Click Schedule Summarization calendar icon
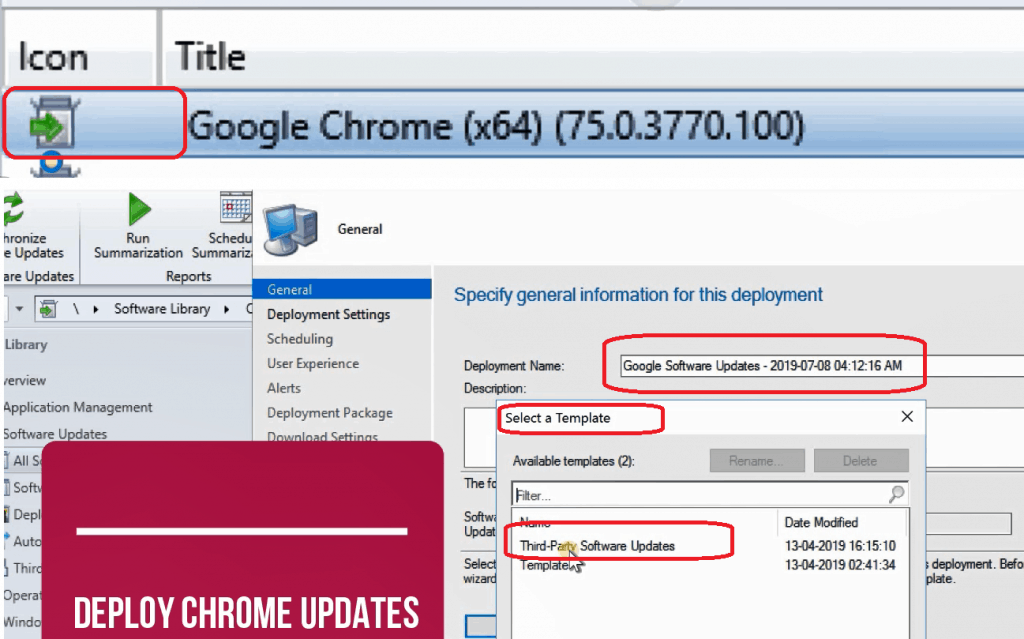The image size is (1024, 639). point(236,208)
